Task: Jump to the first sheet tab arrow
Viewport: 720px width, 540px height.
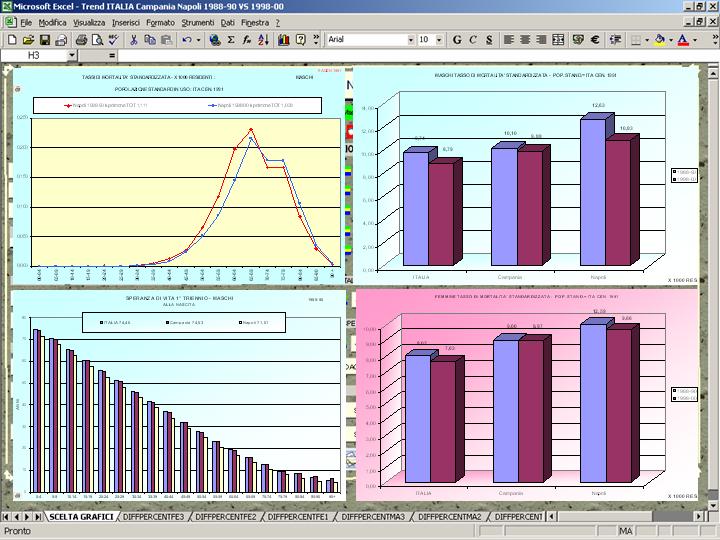Action: click(6, 517)
